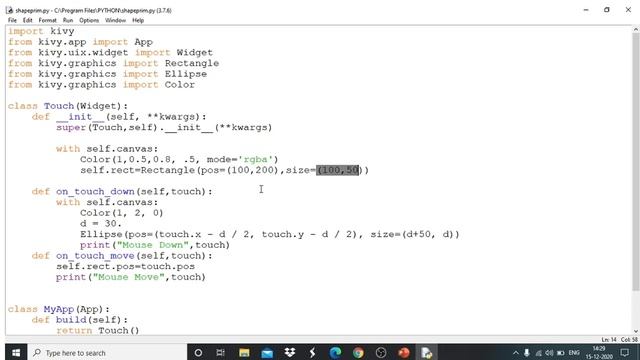Click 'on_touch_down' function name

click(x=95, y=191)
